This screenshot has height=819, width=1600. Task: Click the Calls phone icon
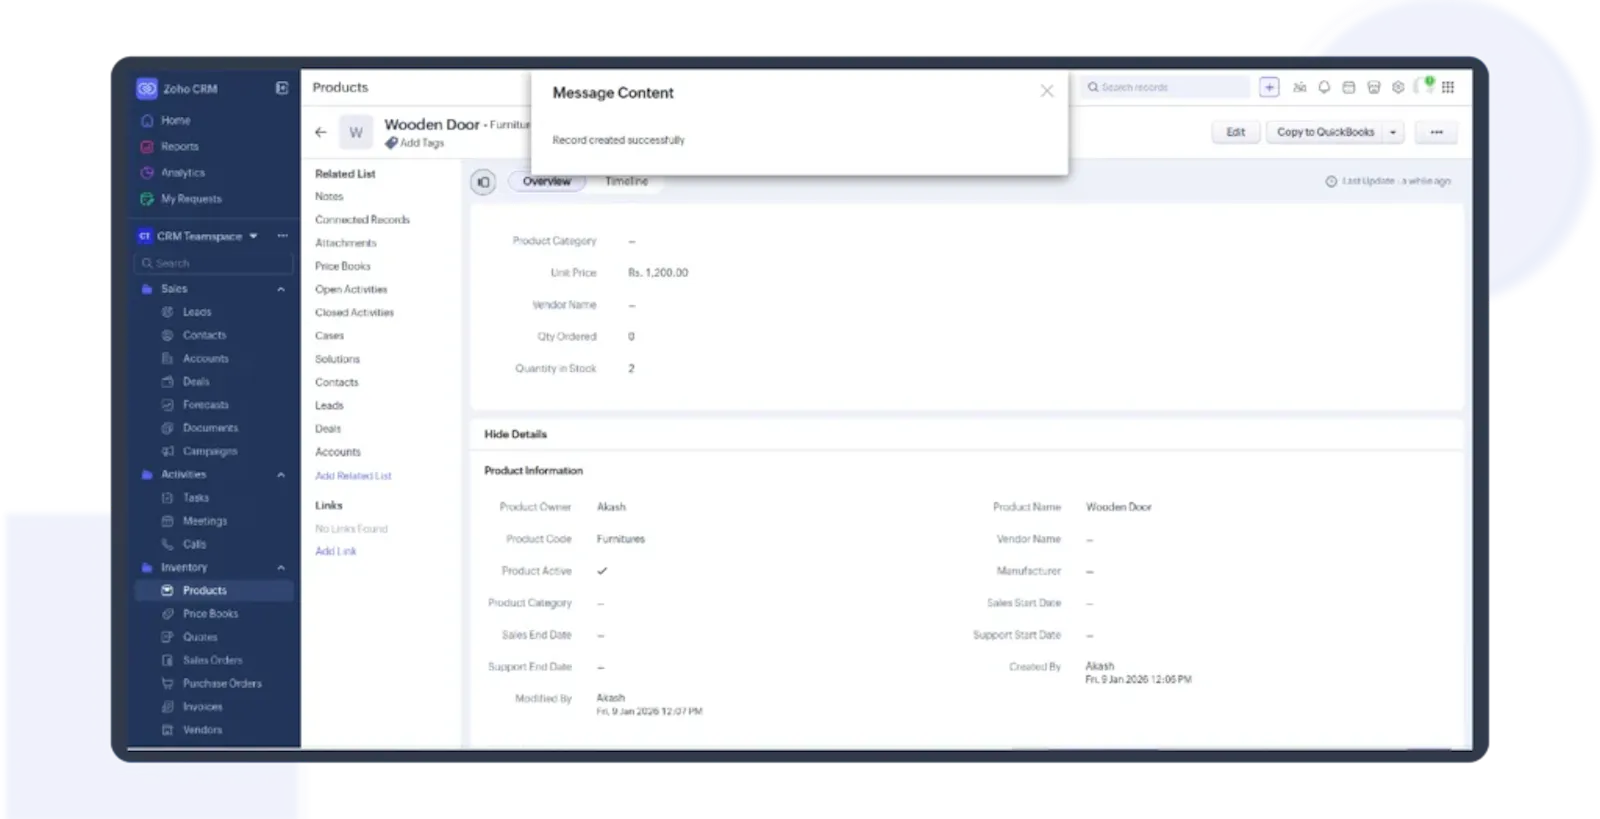[167, 544]
